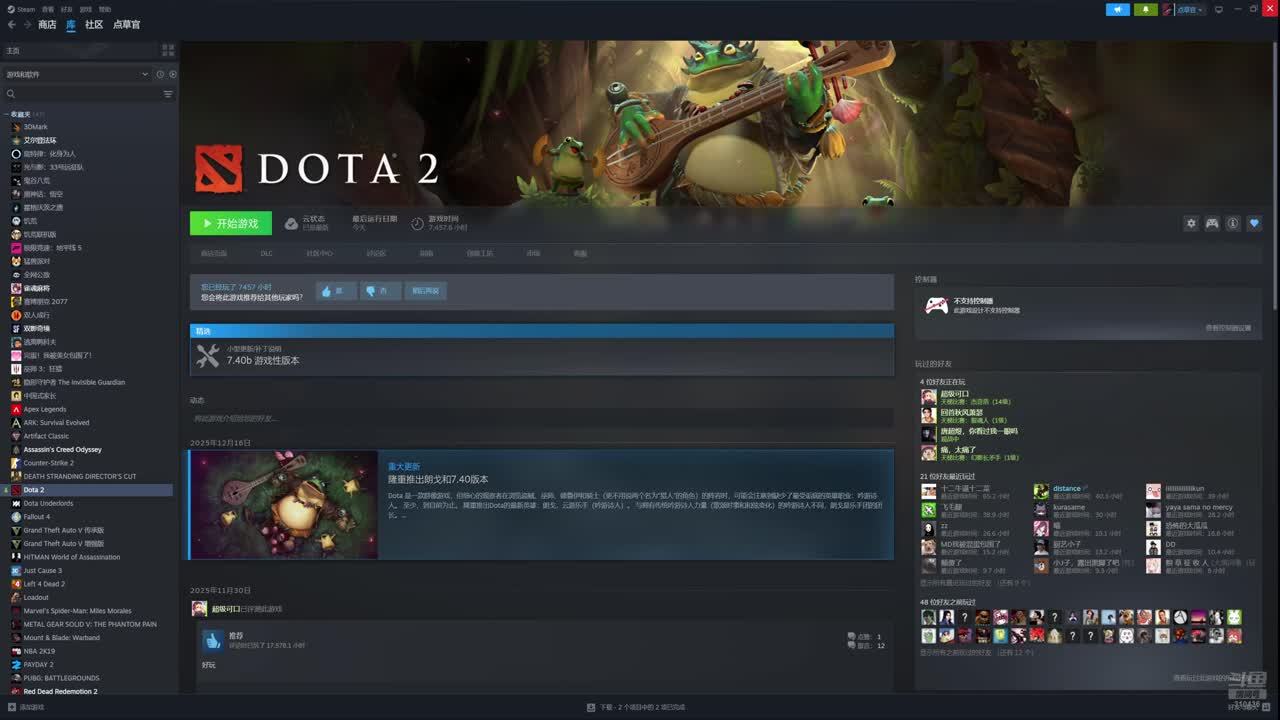The width and height of the screenshot is (1280, 720).
Task: Click the recent activity clock filter icon
Action: point(160,74)
